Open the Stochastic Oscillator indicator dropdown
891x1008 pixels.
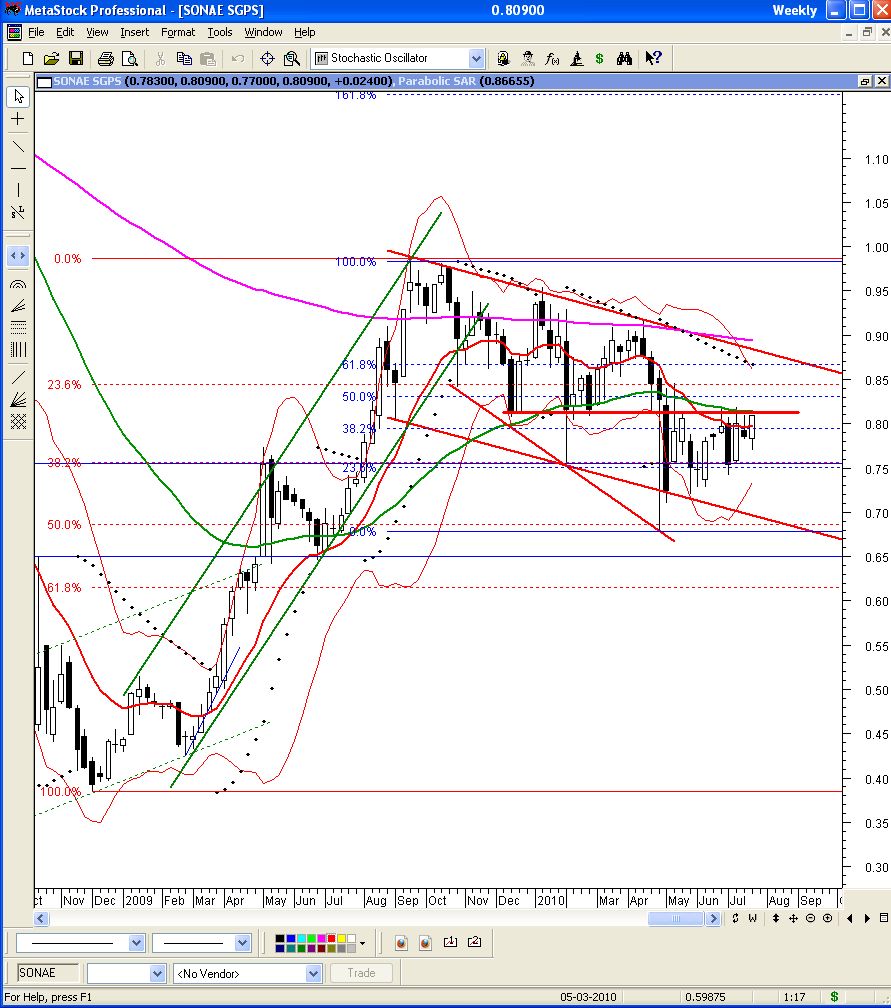476,58
